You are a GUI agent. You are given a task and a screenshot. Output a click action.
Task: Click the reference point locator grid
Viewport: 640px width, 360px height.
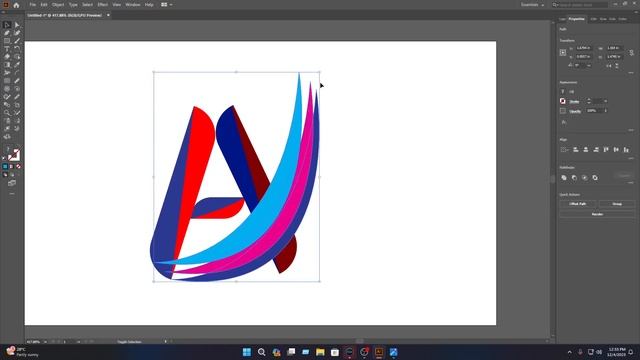[x=563, y=53]
